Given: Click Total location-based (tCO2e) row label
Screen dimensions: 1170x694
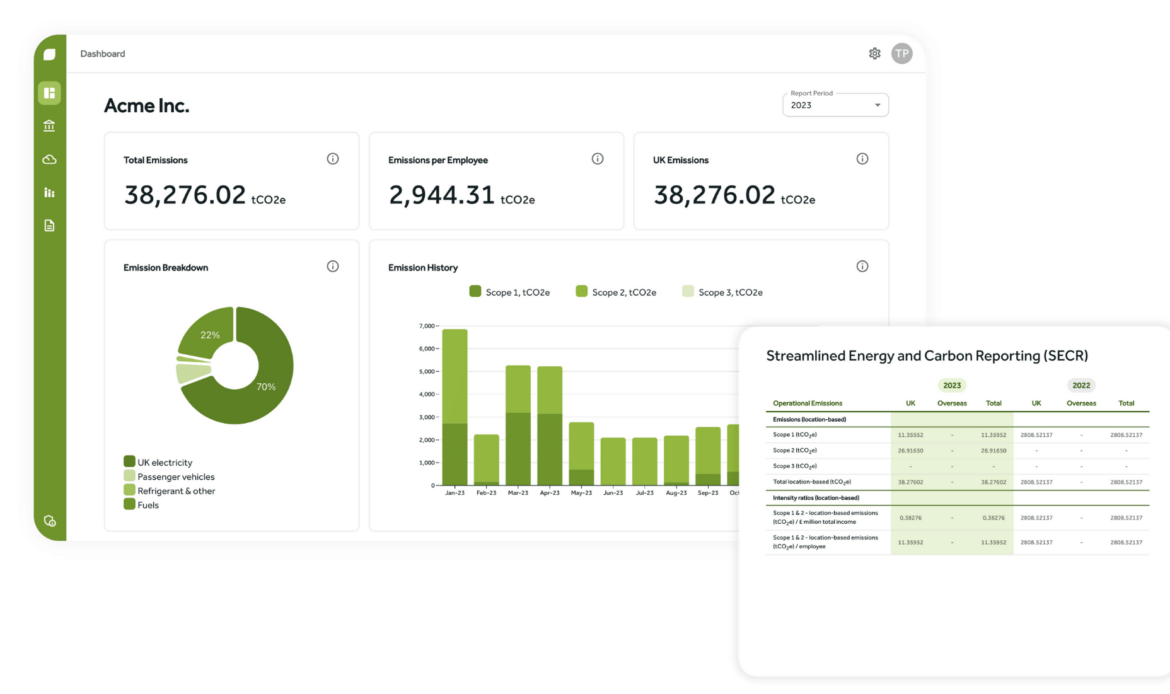Looking at the screenshot, I should 812,482.
